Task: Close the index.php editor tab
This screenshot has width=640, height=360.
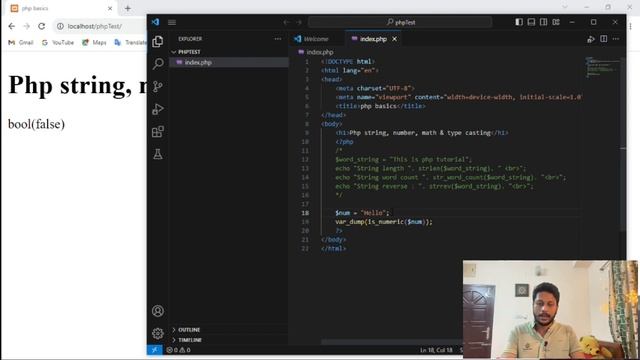Action: pyautogui.click(x=394, y=39)
